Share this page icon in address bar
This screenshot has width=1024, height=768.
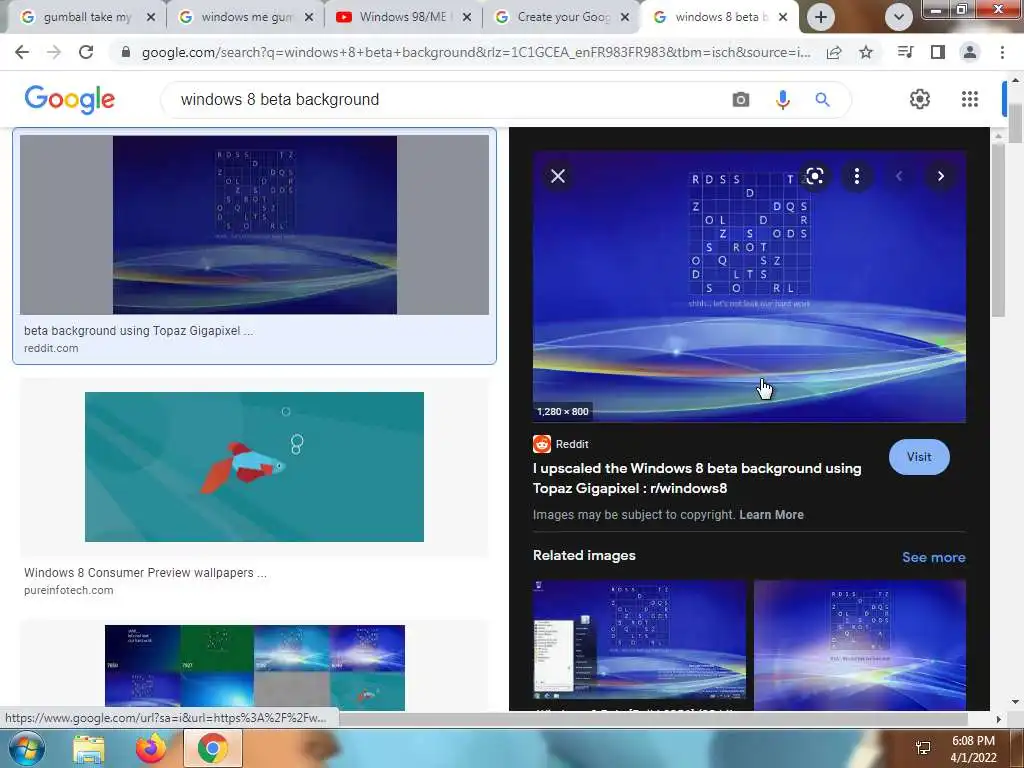[x=834, y=53]
